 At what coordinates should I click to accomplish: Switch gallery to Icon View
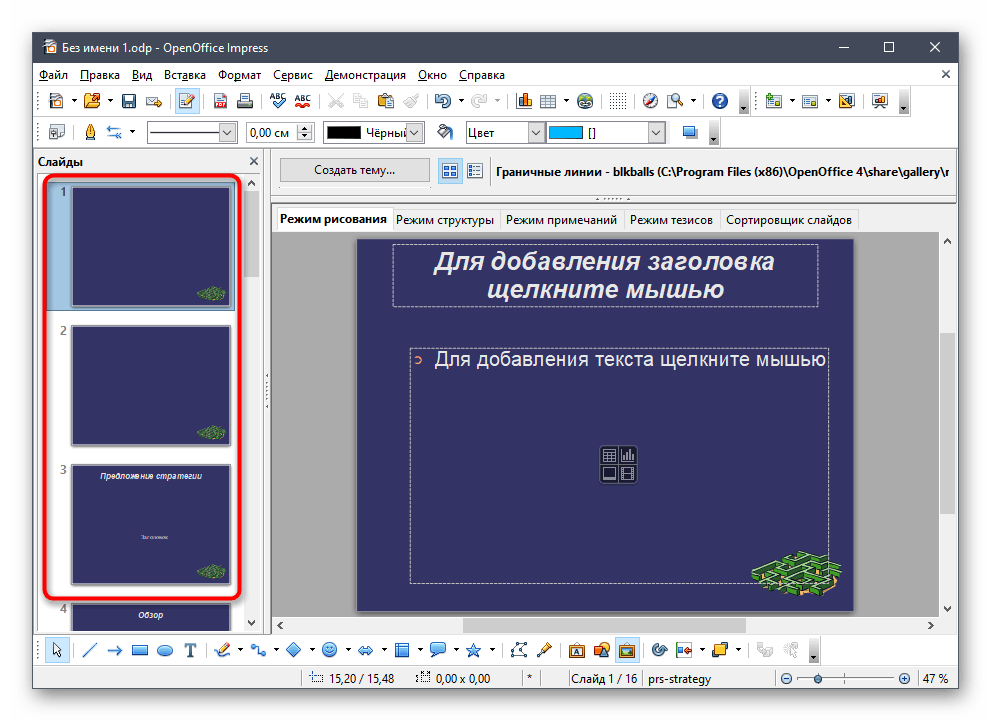[x=450, y=171]
